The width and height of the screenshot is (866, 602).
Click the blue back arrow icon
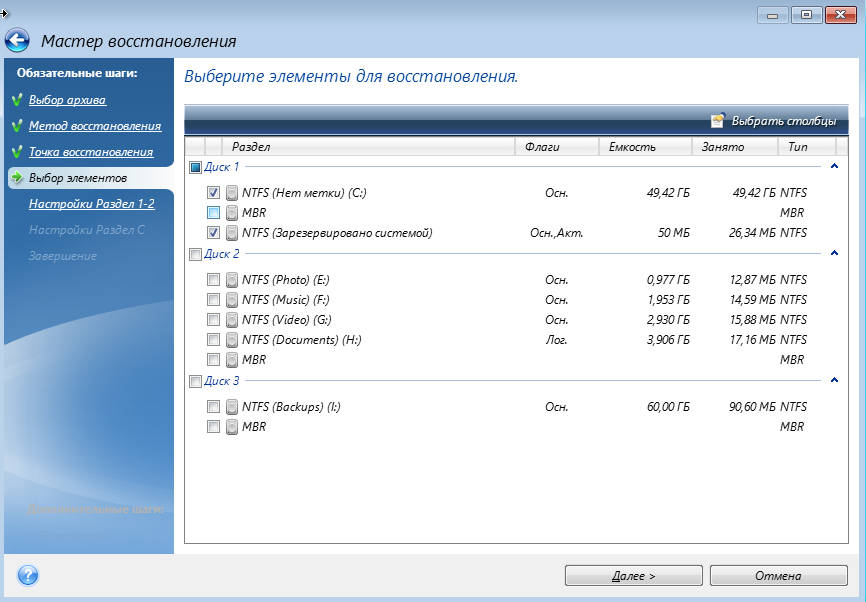(17, 41)
